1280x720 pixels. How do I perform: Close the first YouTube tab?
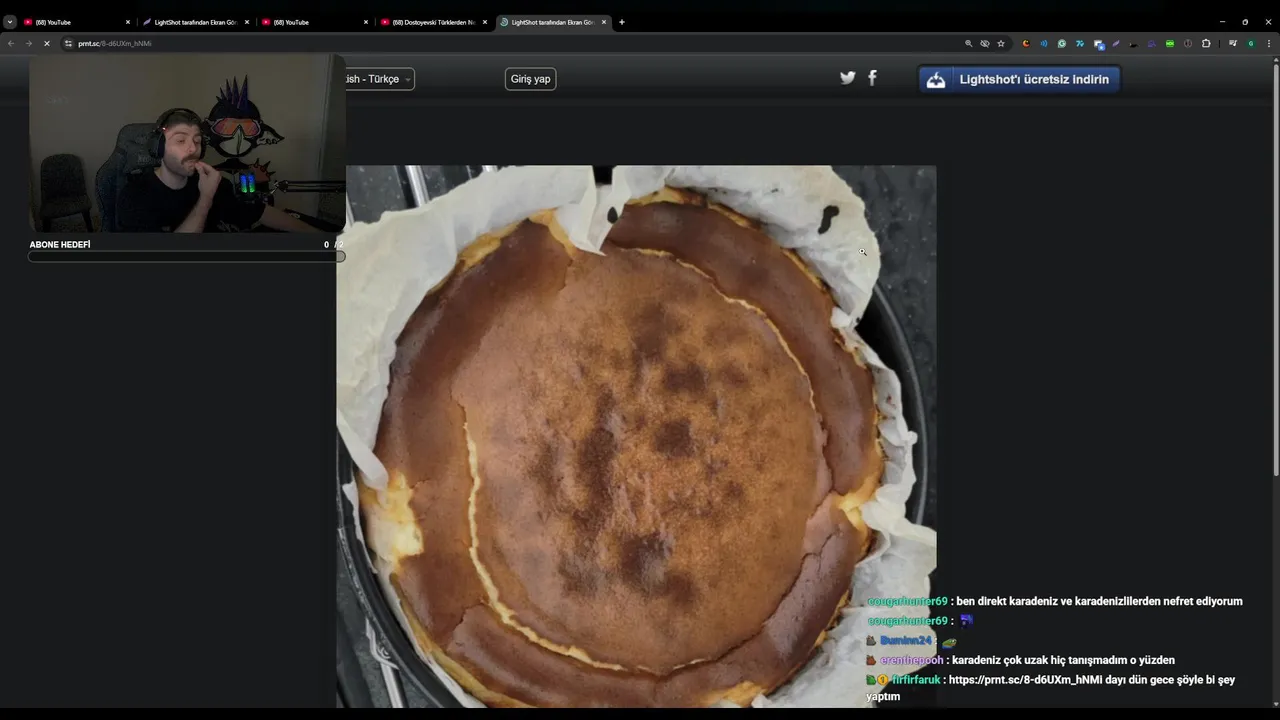[128, 22]
